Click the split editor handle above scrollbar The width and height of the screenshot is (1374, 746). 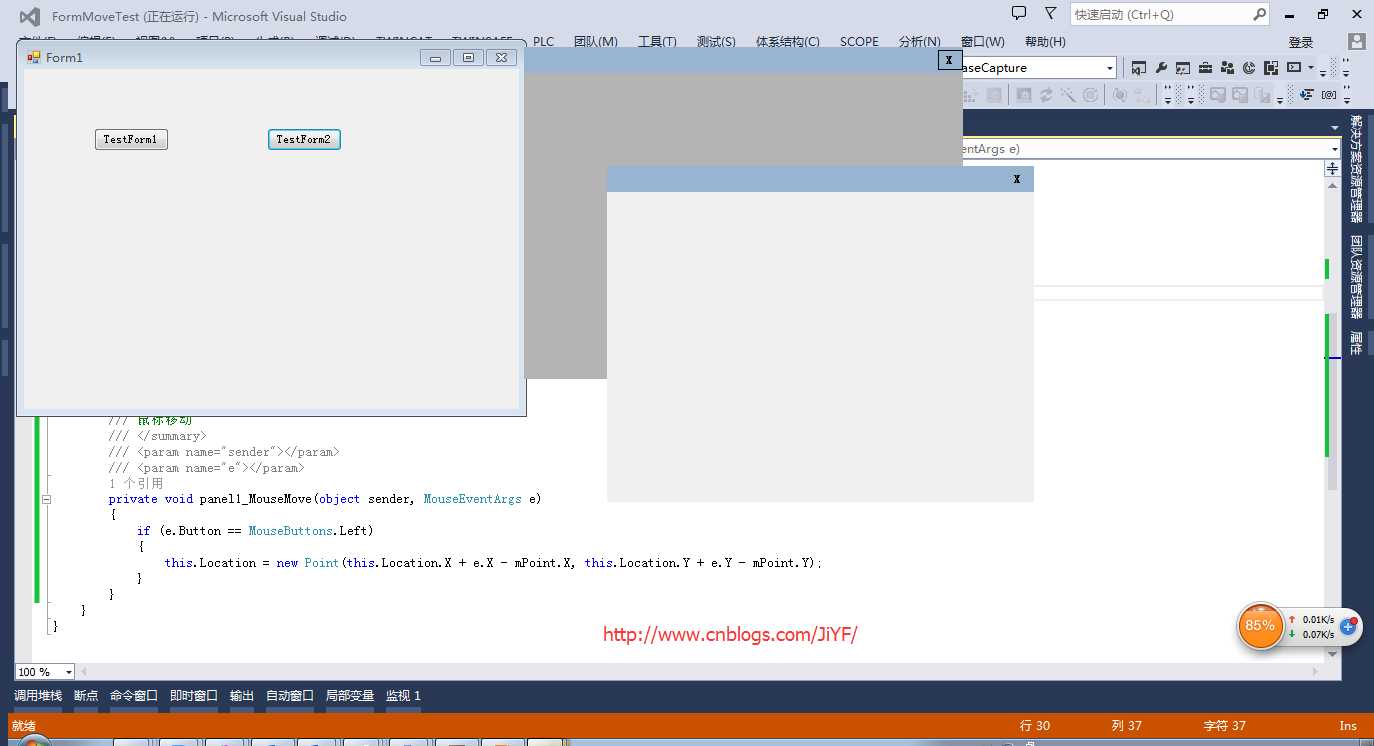pos(1332,168)
